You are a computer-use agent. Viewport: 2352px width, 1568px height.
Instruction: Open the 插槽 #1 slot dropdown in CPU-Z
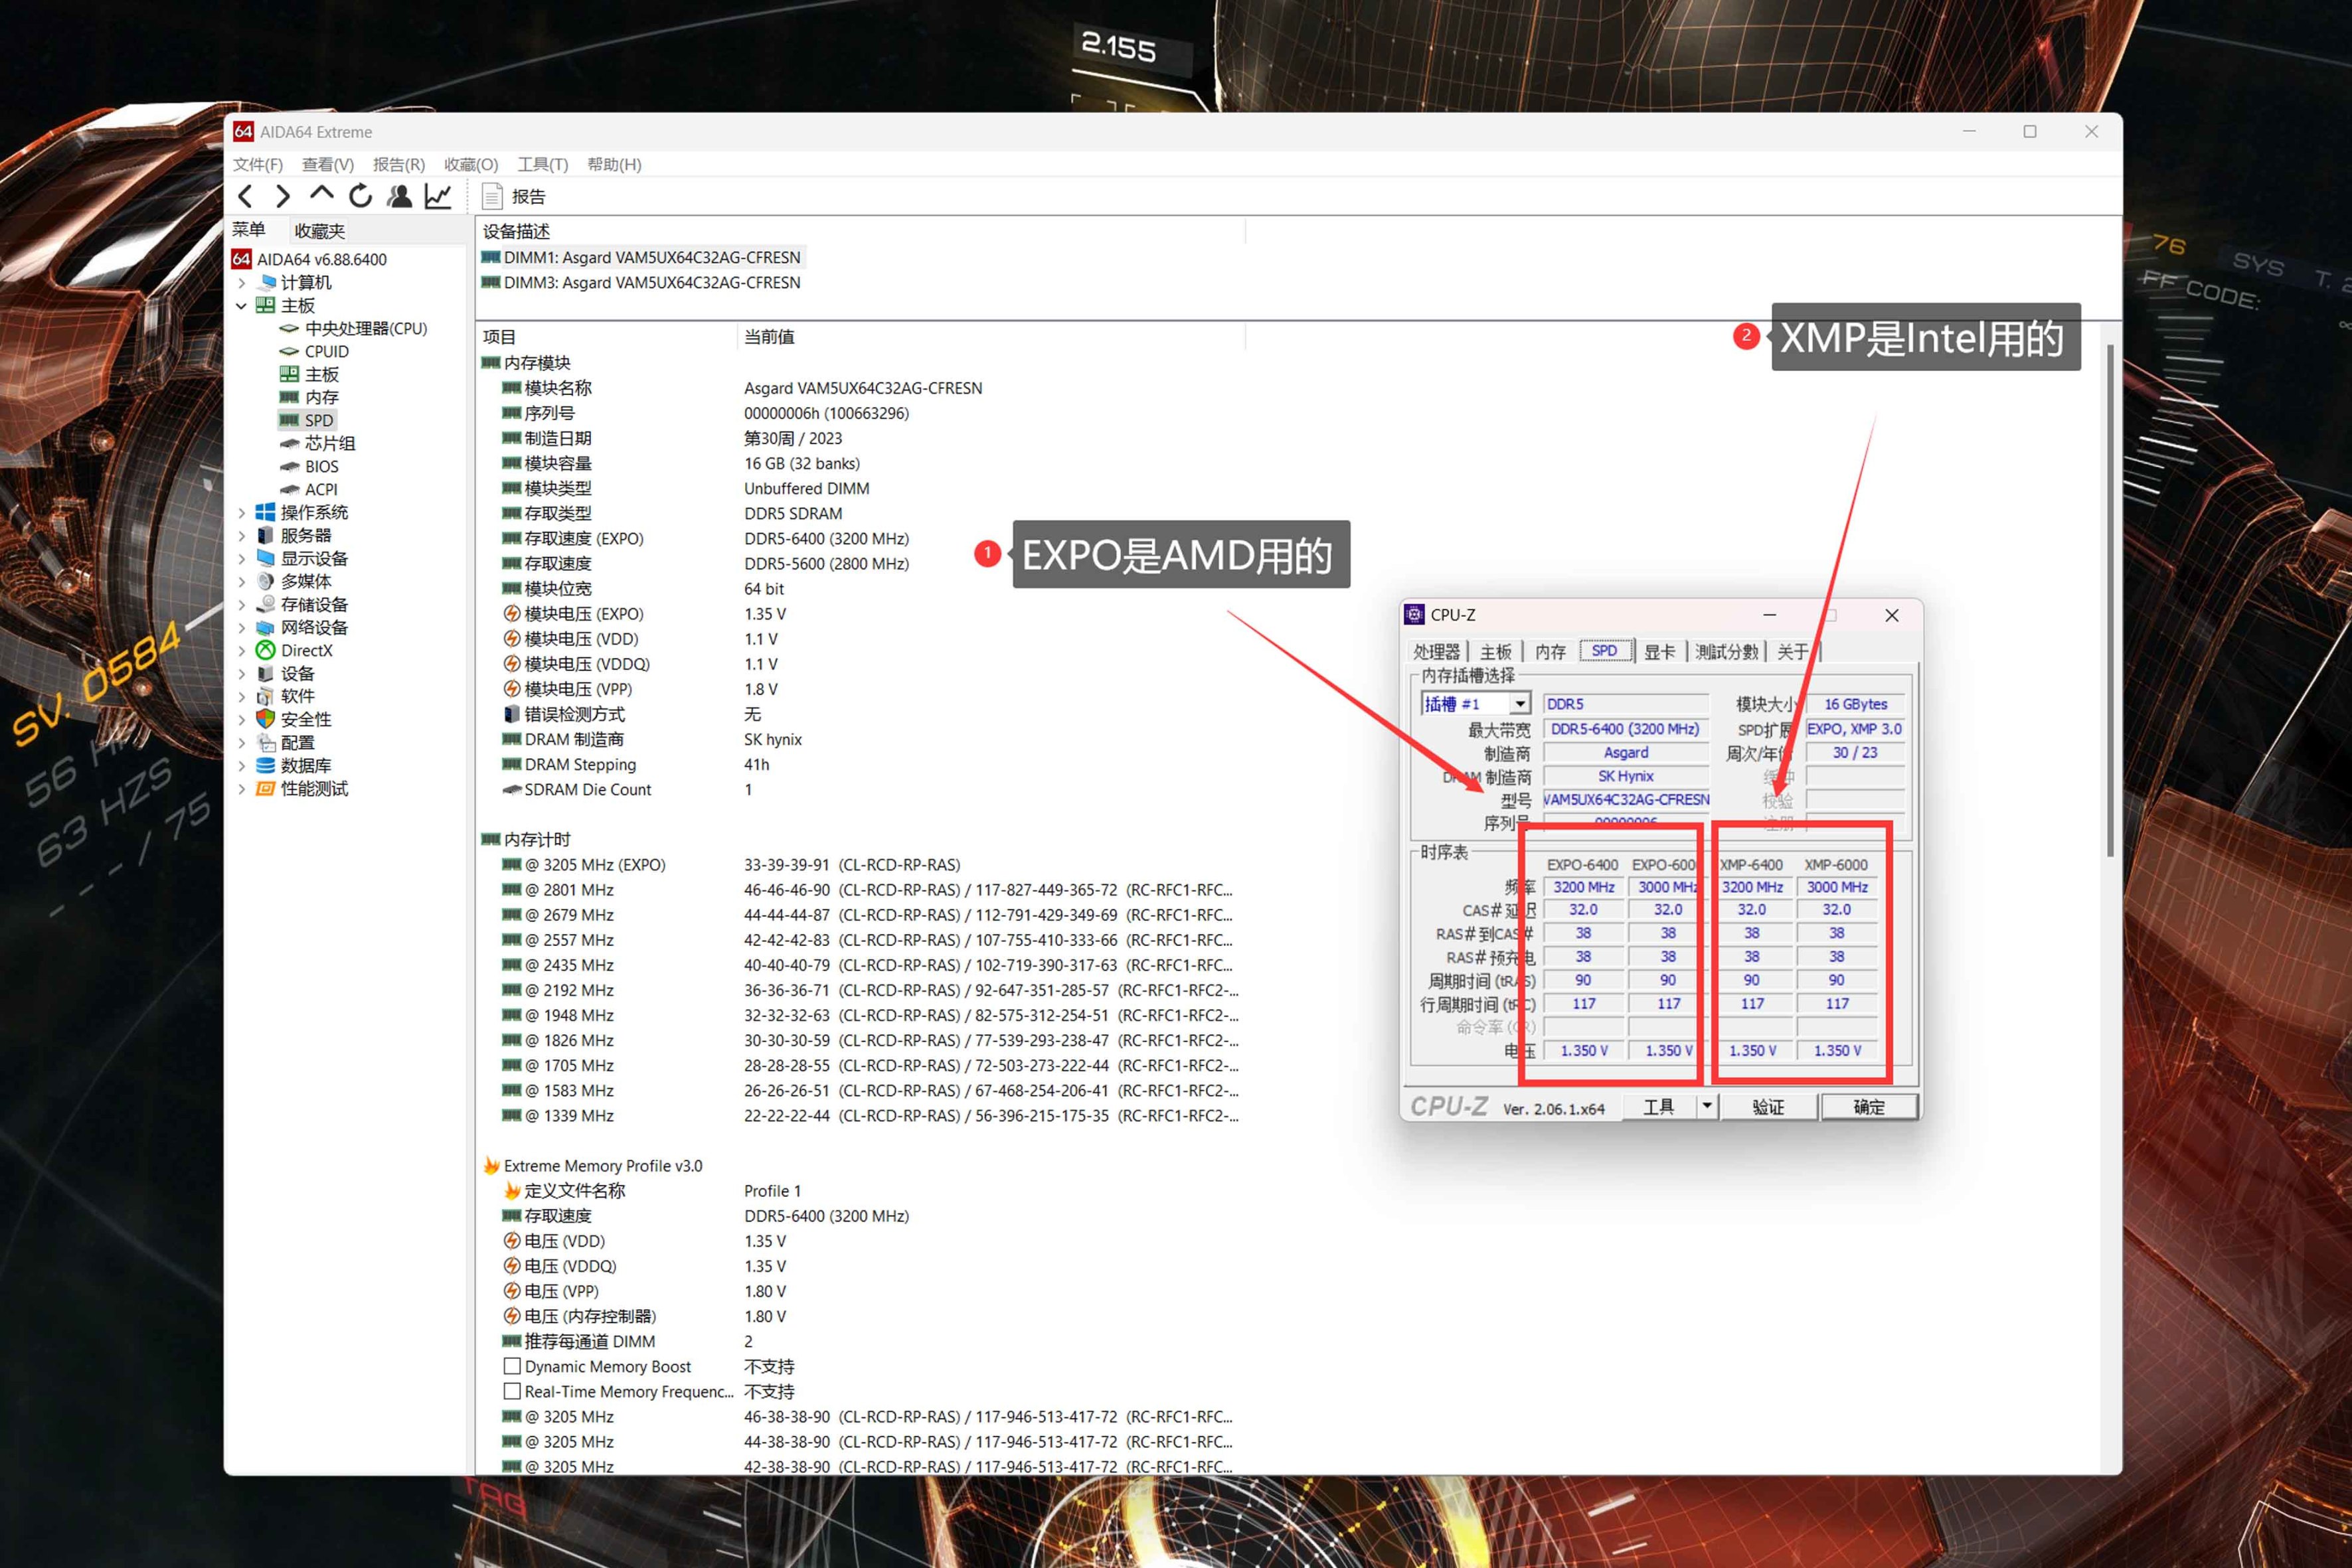click(1518, 704)
